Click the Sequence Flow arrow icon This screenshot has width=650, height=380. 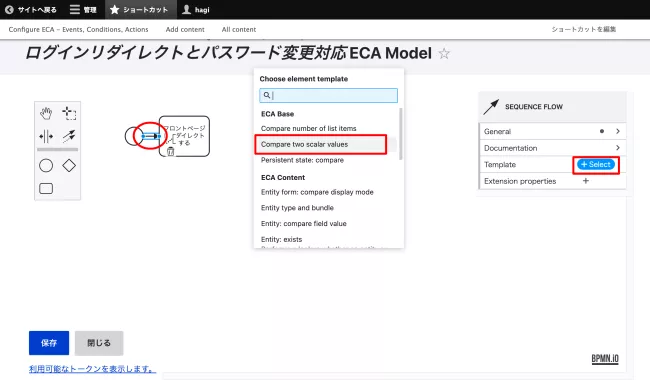(491, 107)
